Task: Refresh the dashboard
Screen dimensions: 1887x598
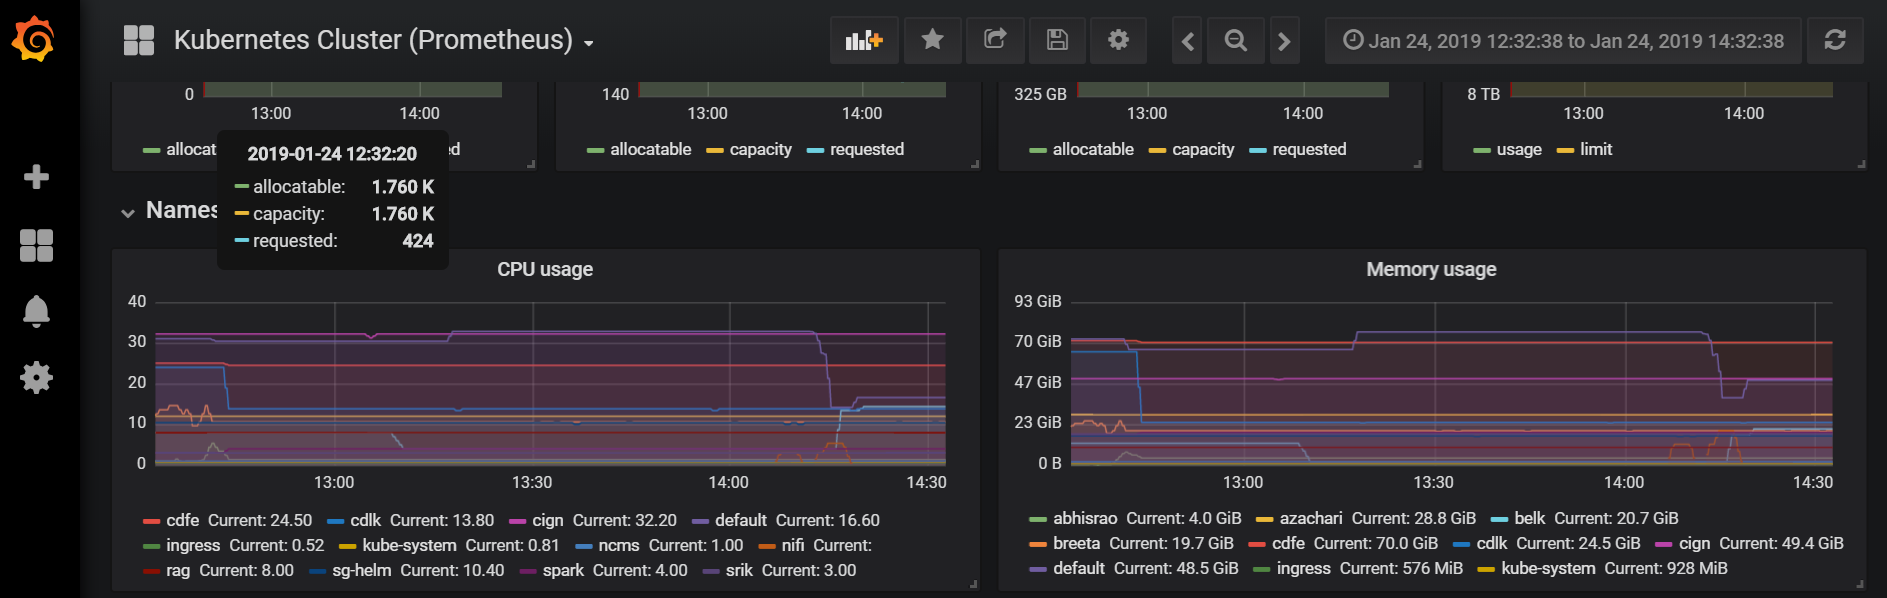Action: pos(1835,40)
